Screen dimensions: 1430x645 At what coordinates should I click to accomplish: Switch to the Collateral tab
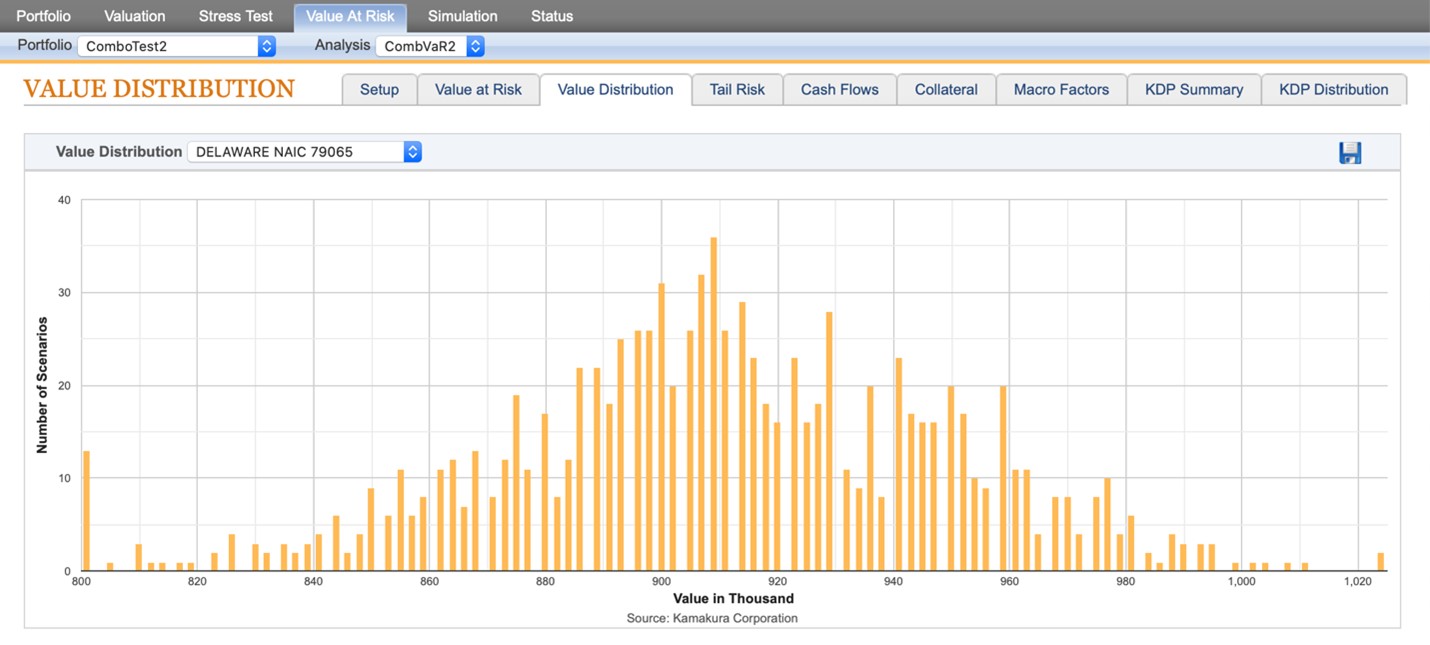click(x=946, y=89)
